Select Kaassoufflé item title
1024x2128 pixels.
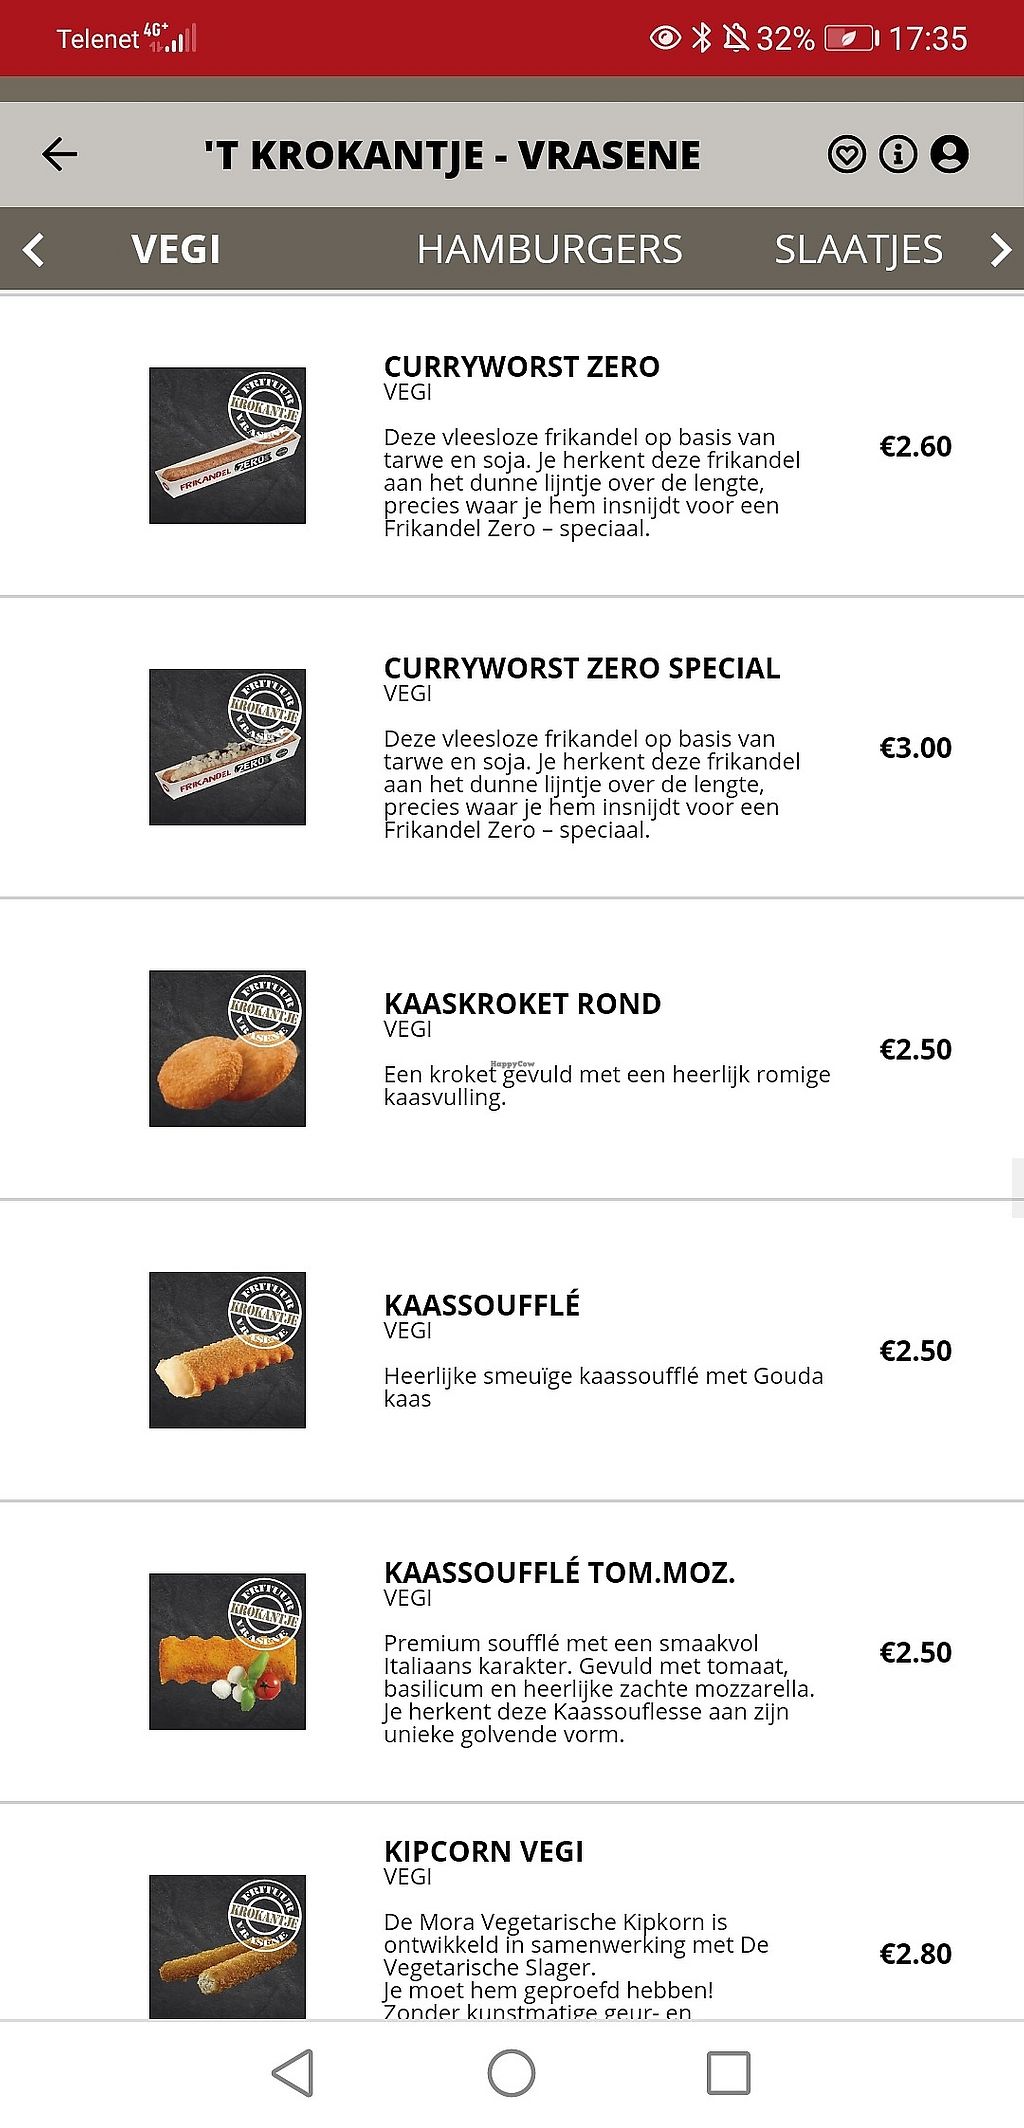[481, 1305]
